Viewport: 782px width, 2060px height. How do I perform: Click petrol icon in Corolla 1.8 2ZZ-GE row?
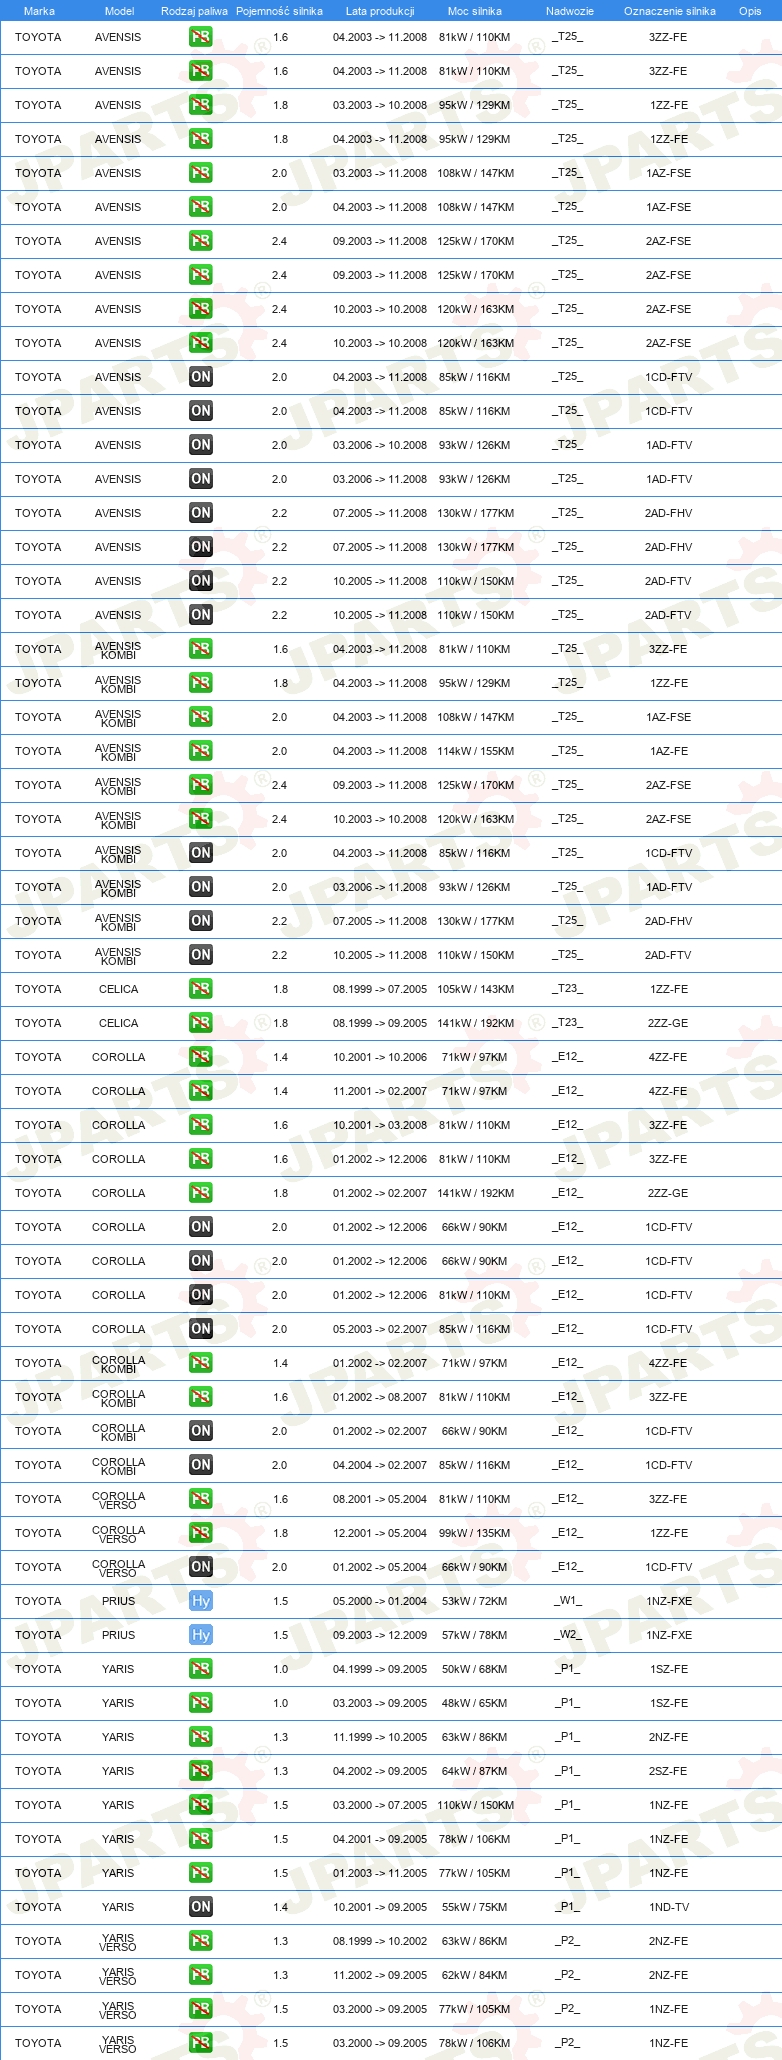point(200,1193)
